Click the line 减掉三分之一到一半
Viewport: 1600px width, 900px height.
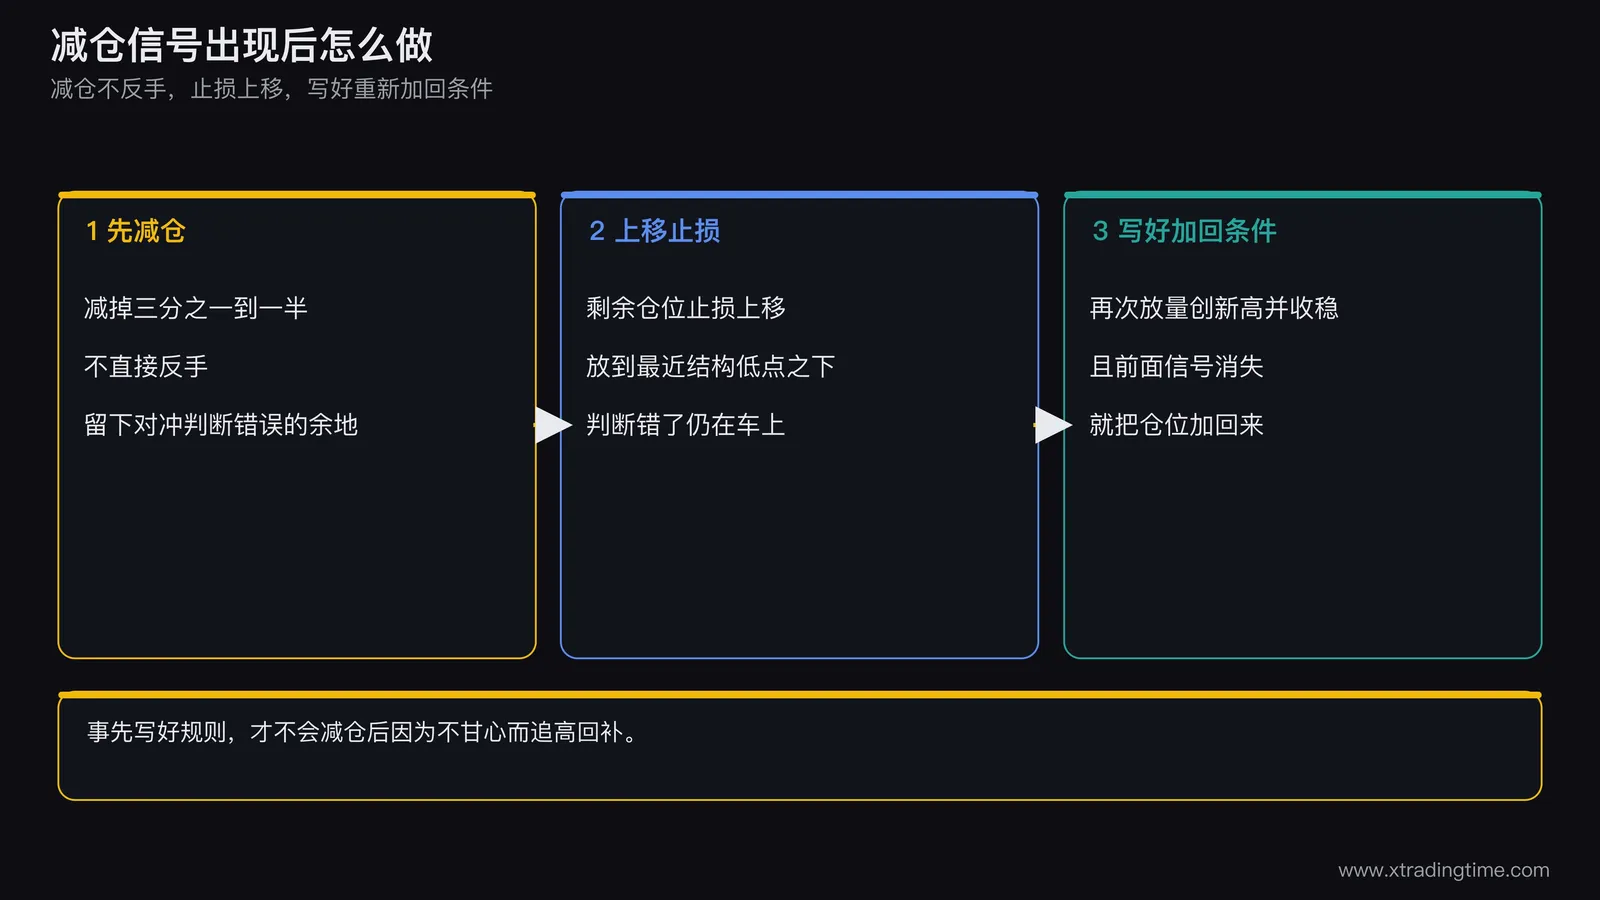click(x=196, y=308)
